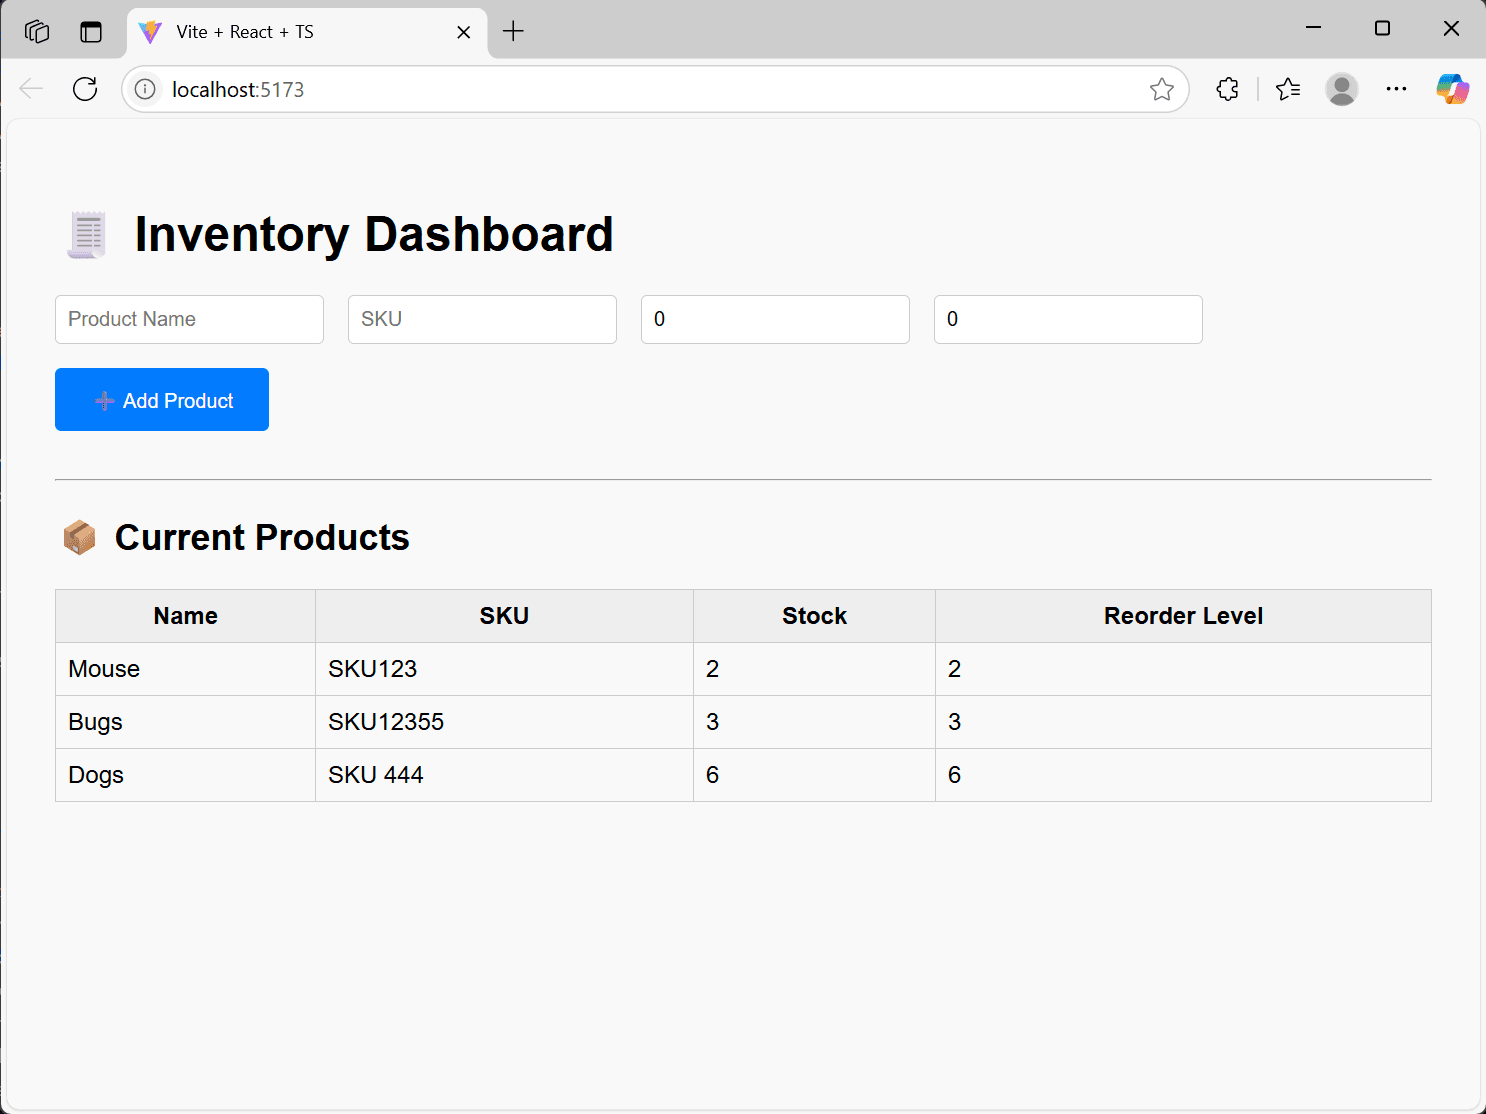
Task: Select the Vite + React + TS tab
Action: 290,32
